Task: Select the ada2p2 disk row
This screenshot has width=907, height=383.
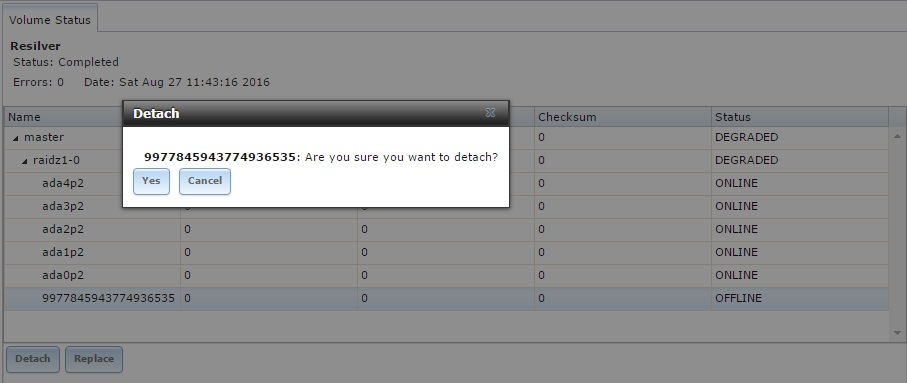Action: [446, 230]
